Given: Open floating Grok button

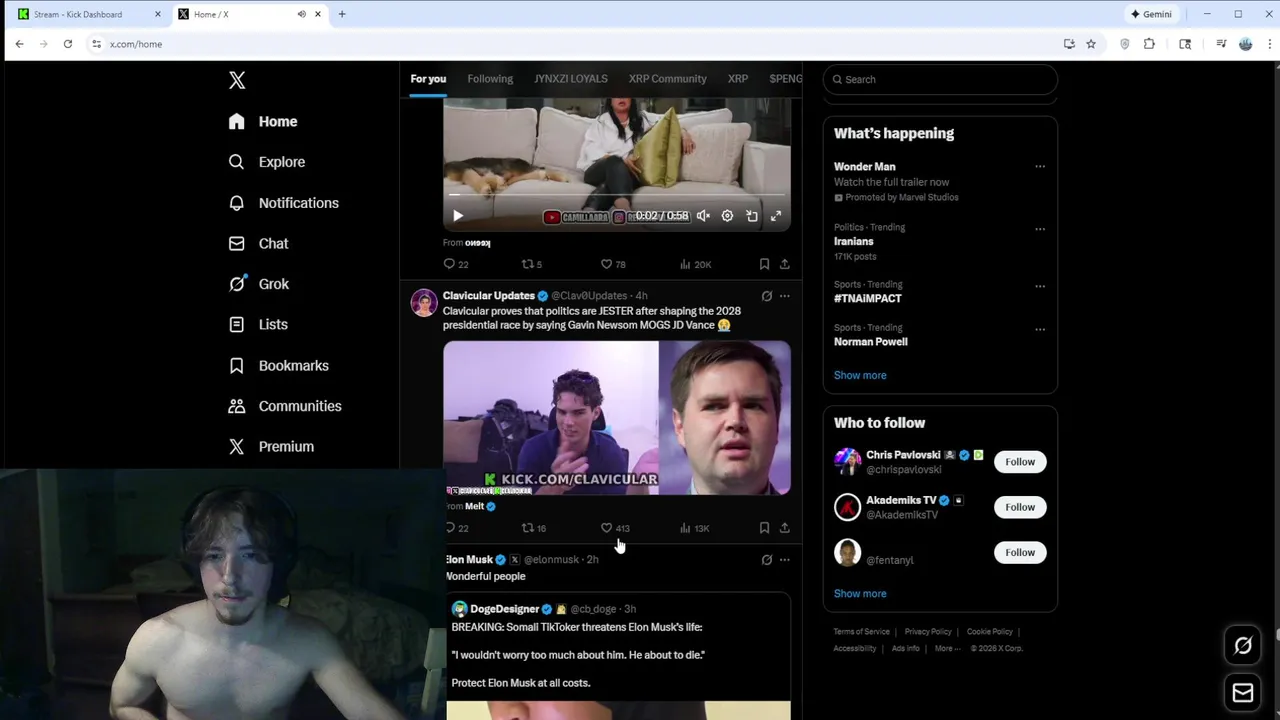Looking at the screenshot, I should (x=1243, y=646).
